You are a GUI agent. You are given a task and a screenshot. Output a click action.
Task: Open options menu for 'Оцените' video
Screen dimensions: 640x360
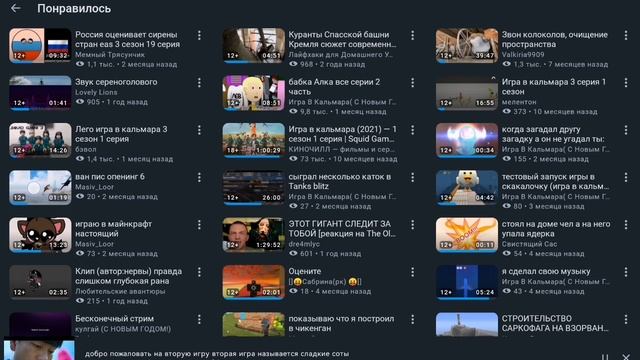tap(413, 272)
